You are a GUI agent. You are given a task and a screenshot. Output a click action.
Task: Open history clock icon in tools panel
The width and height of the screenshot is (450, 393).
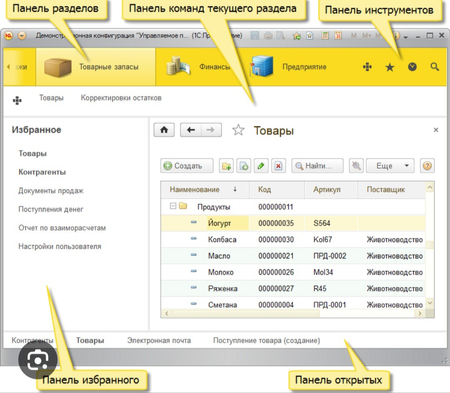(x=412, y=67)
